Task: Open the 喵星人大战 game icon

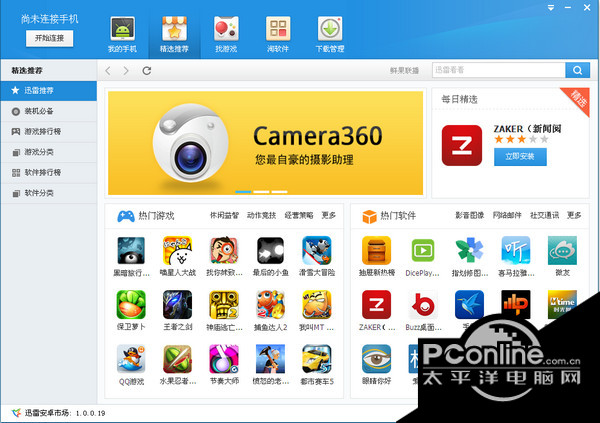Action: click(178, 251)
